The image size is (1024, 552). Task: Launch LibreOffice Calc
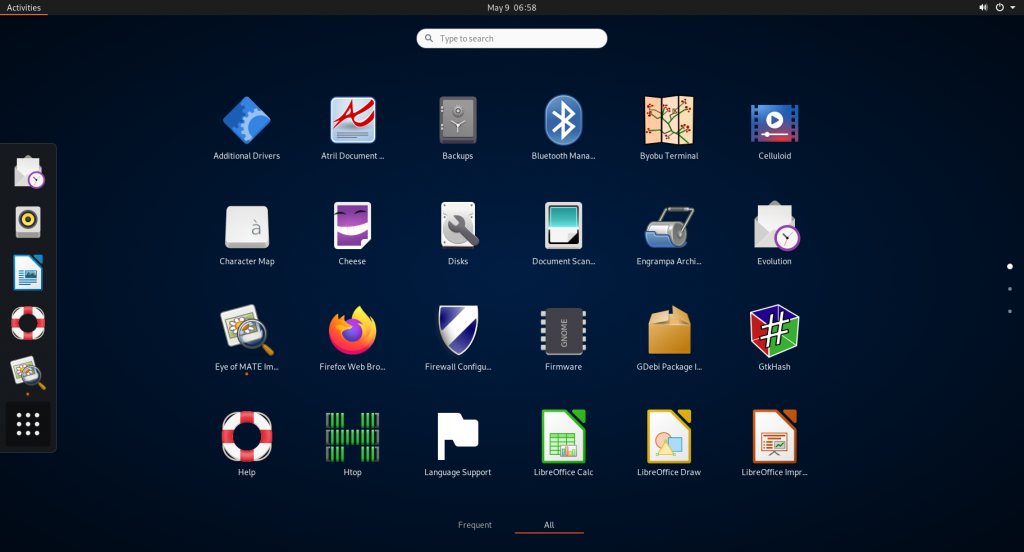click(x=563, y=444)
